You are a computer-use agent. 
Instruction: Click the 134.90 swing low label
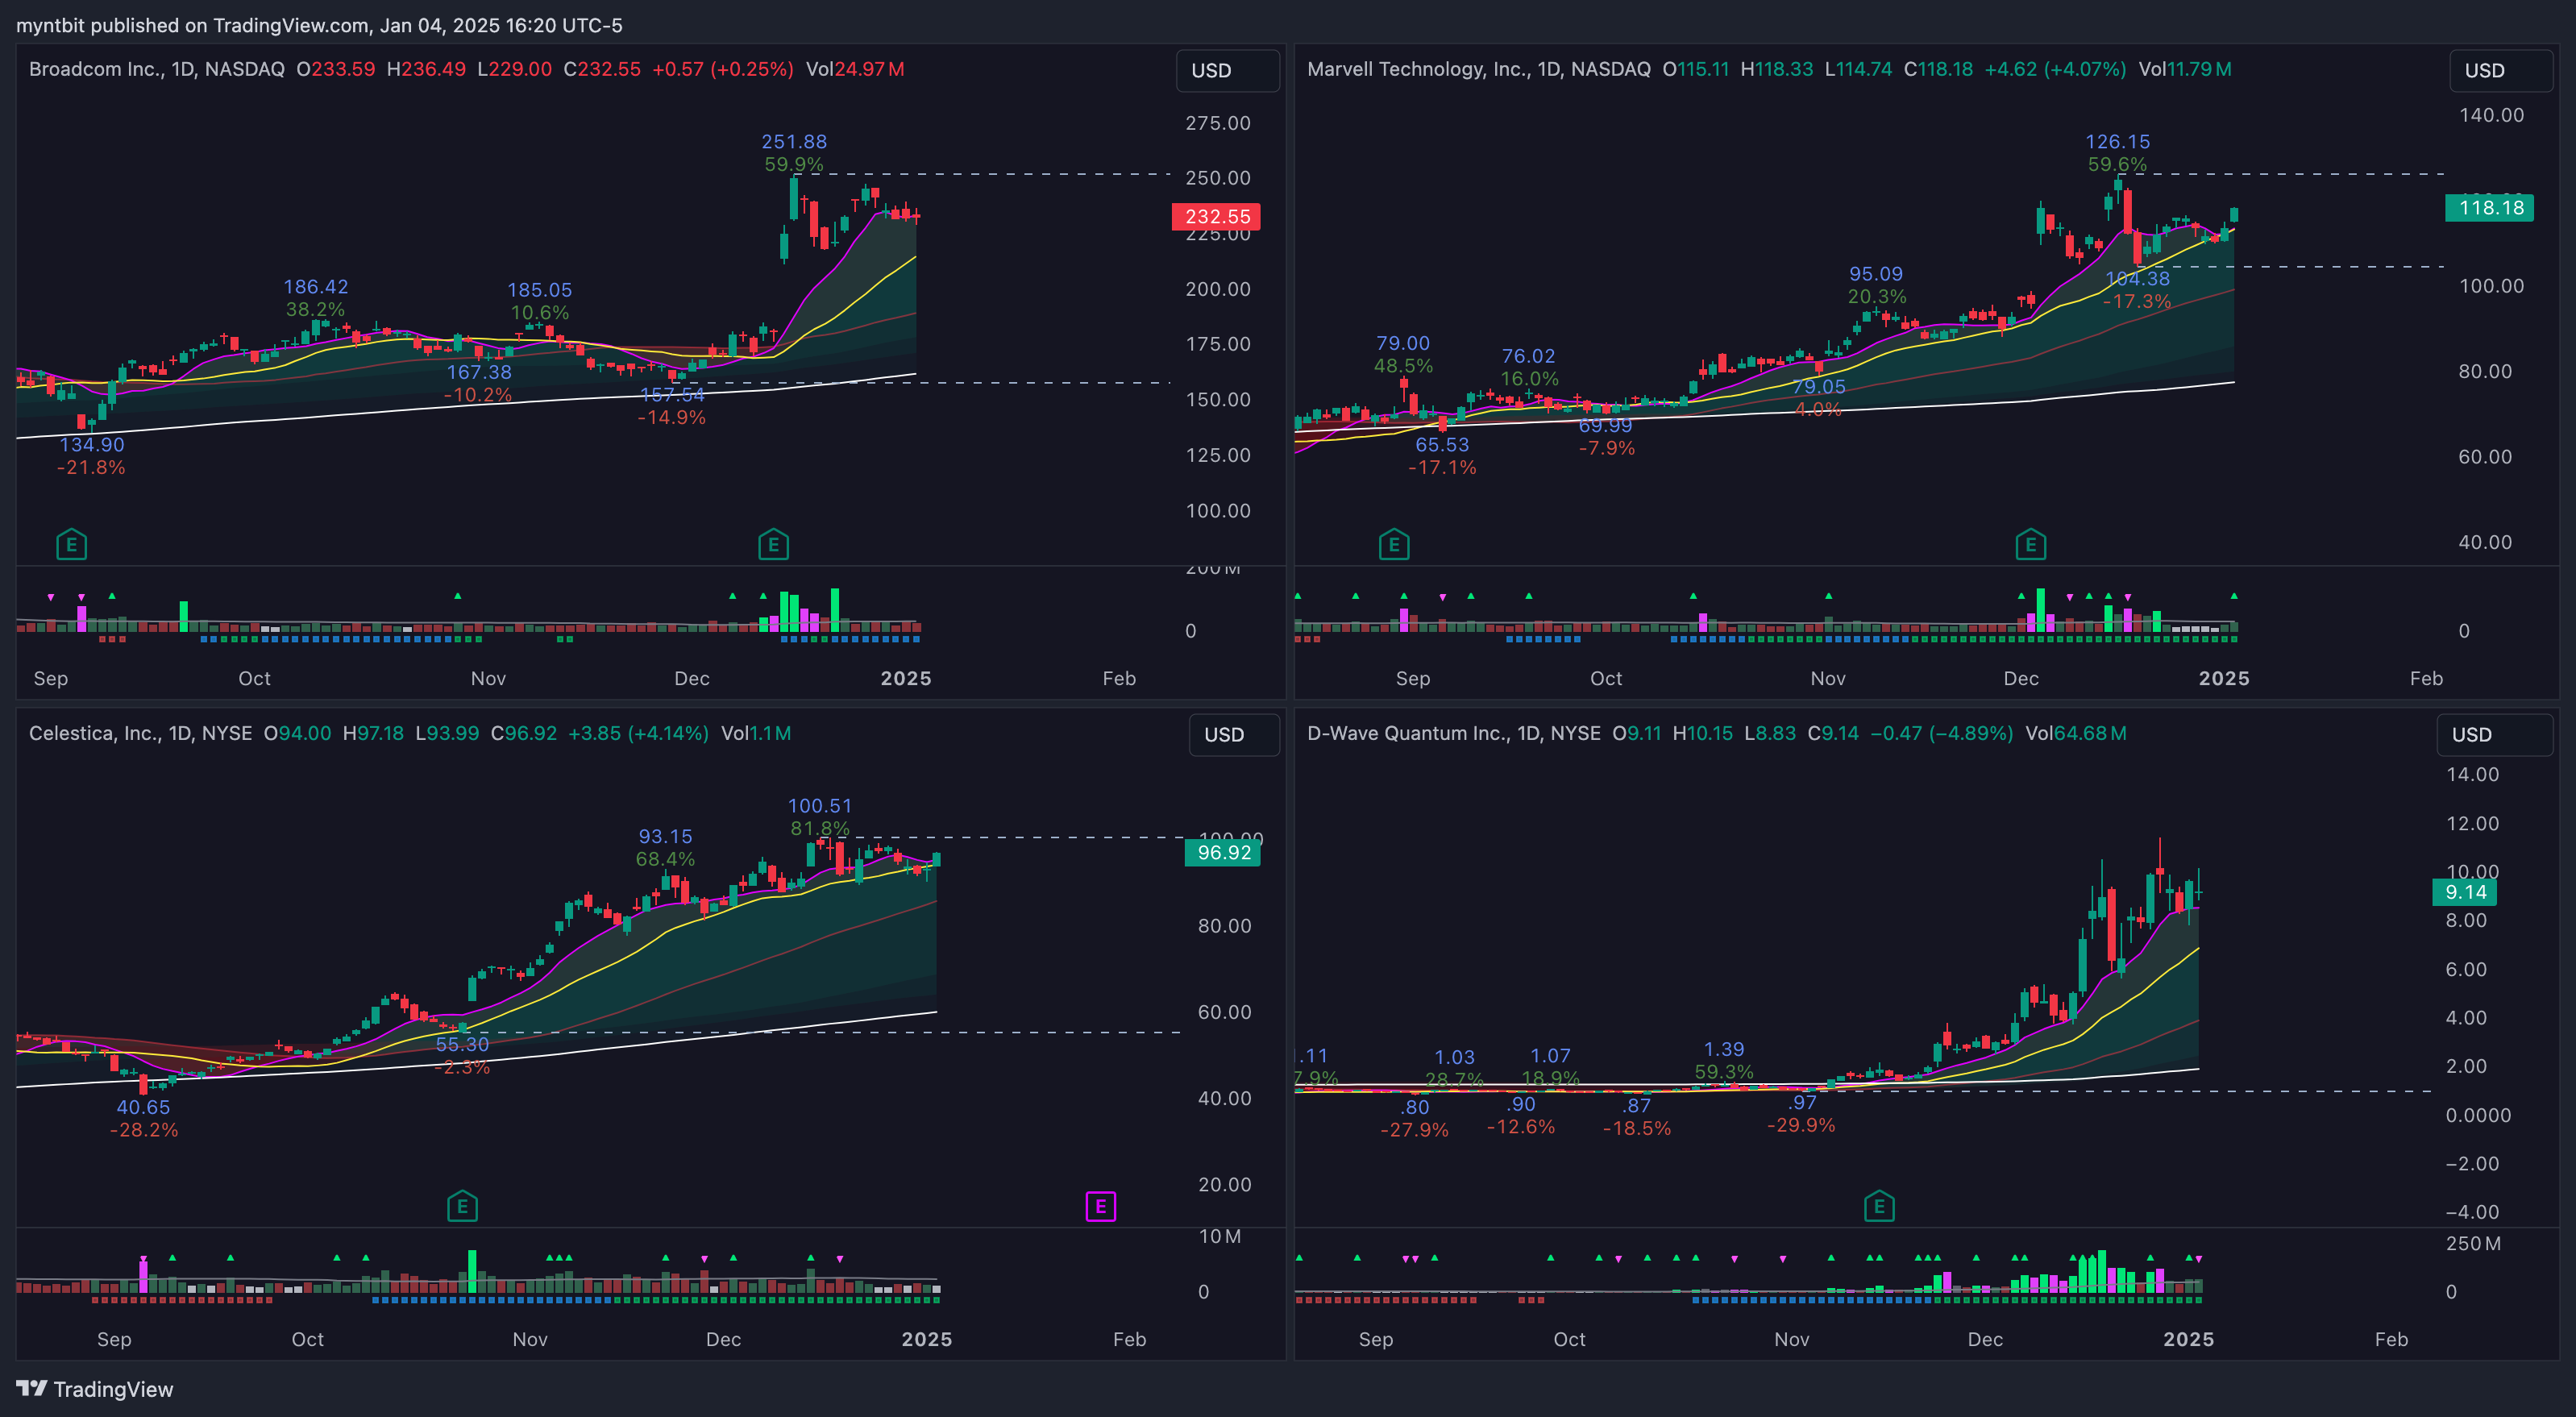point(92,445)
